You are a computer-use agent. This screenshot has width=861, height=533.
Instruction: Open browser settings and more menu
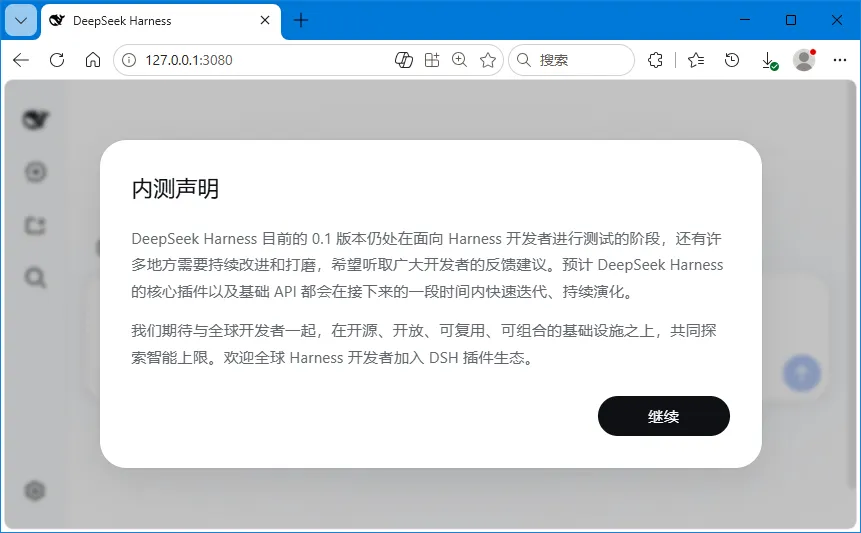click(840, 60)
